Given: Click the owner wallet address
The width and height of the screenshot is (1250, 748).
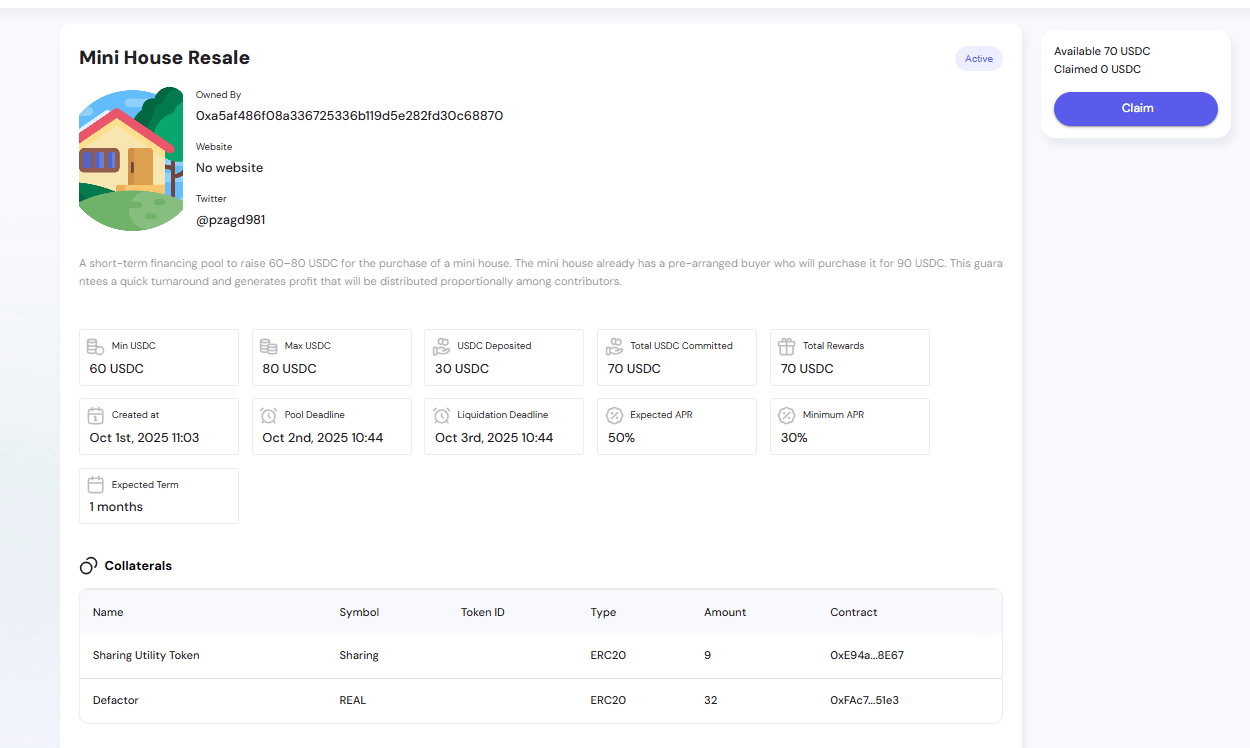Looking at the screenshot, I should click(x=349, y=116).
